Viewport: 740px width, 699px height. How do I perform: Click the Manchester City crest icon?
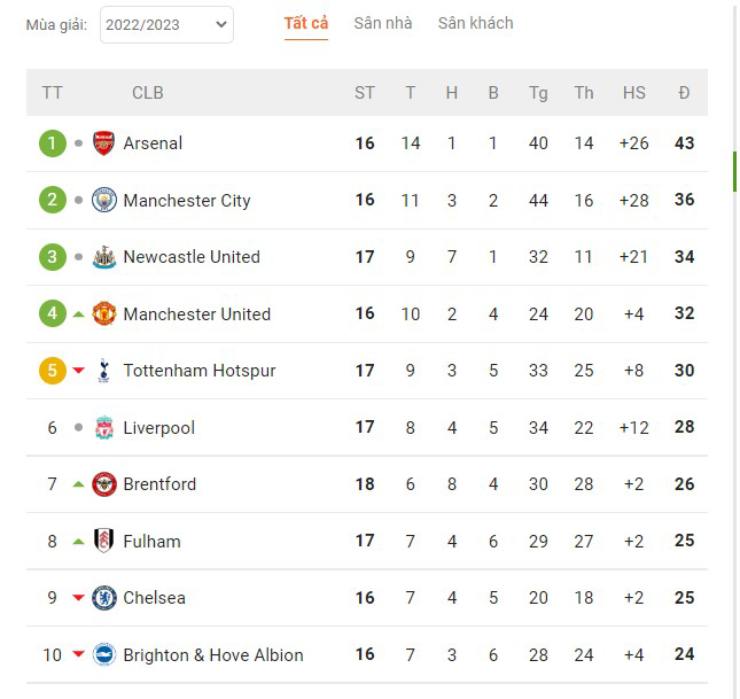pyautogui.click(x=104, y=200)
